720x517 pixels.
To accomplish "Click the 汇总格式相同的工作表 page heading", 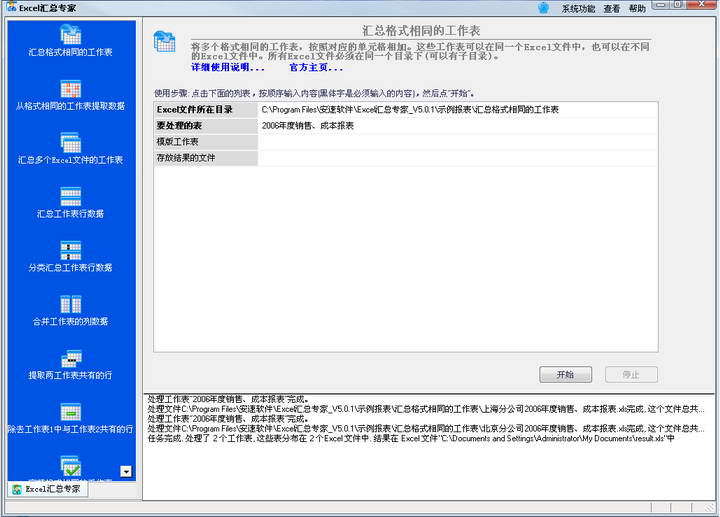I will point(421,31).
